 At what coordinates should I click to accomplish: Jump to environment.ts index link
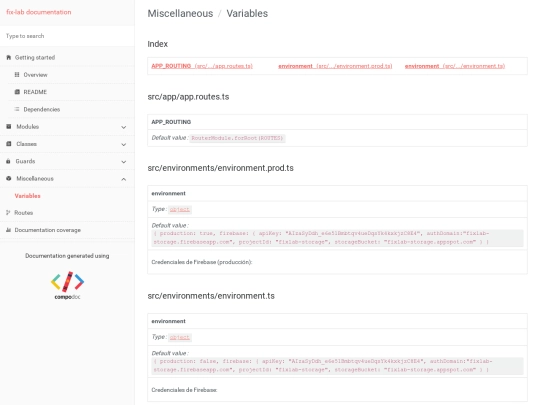click(x=455, y=66)
